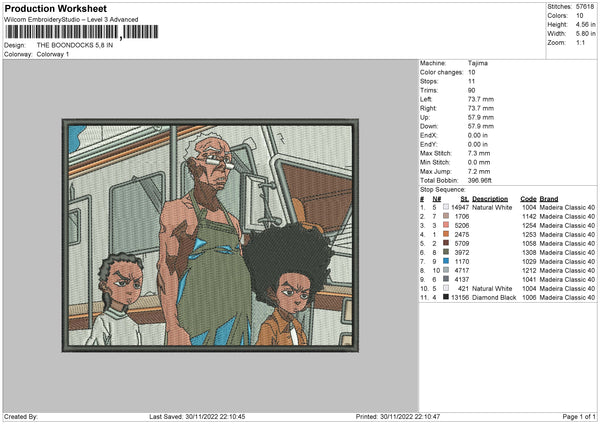This screenshot has width=600, height=424.
Task: Click the Production Worksheet title
Action: click(55, 8)
